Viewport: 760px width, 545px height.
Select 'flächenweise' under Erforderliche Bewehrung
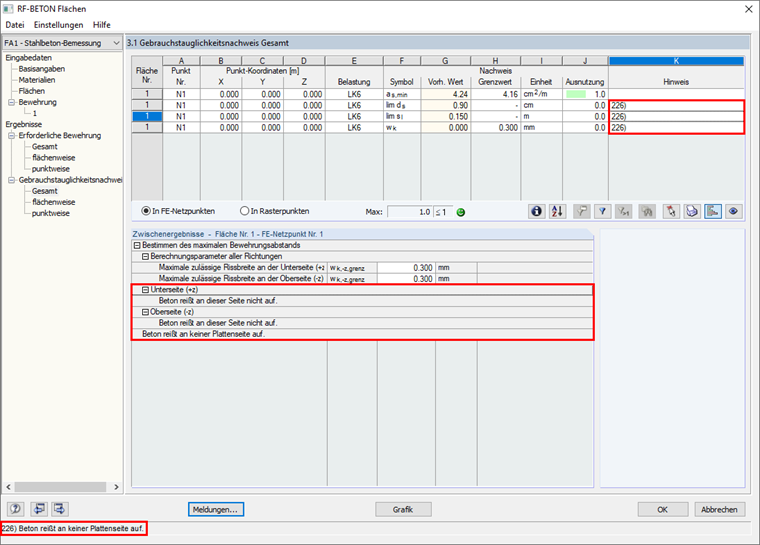pos(53,158)
